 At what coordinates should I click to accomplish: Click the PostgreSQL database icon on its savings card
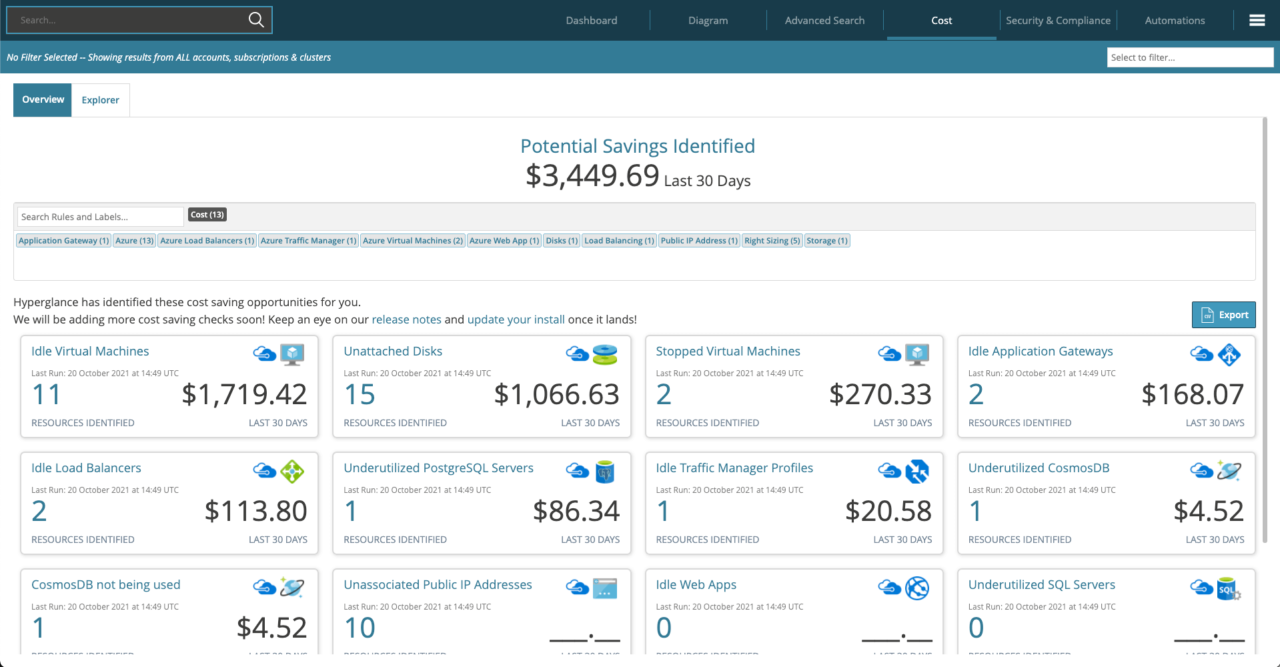click(x=606, y=471)
